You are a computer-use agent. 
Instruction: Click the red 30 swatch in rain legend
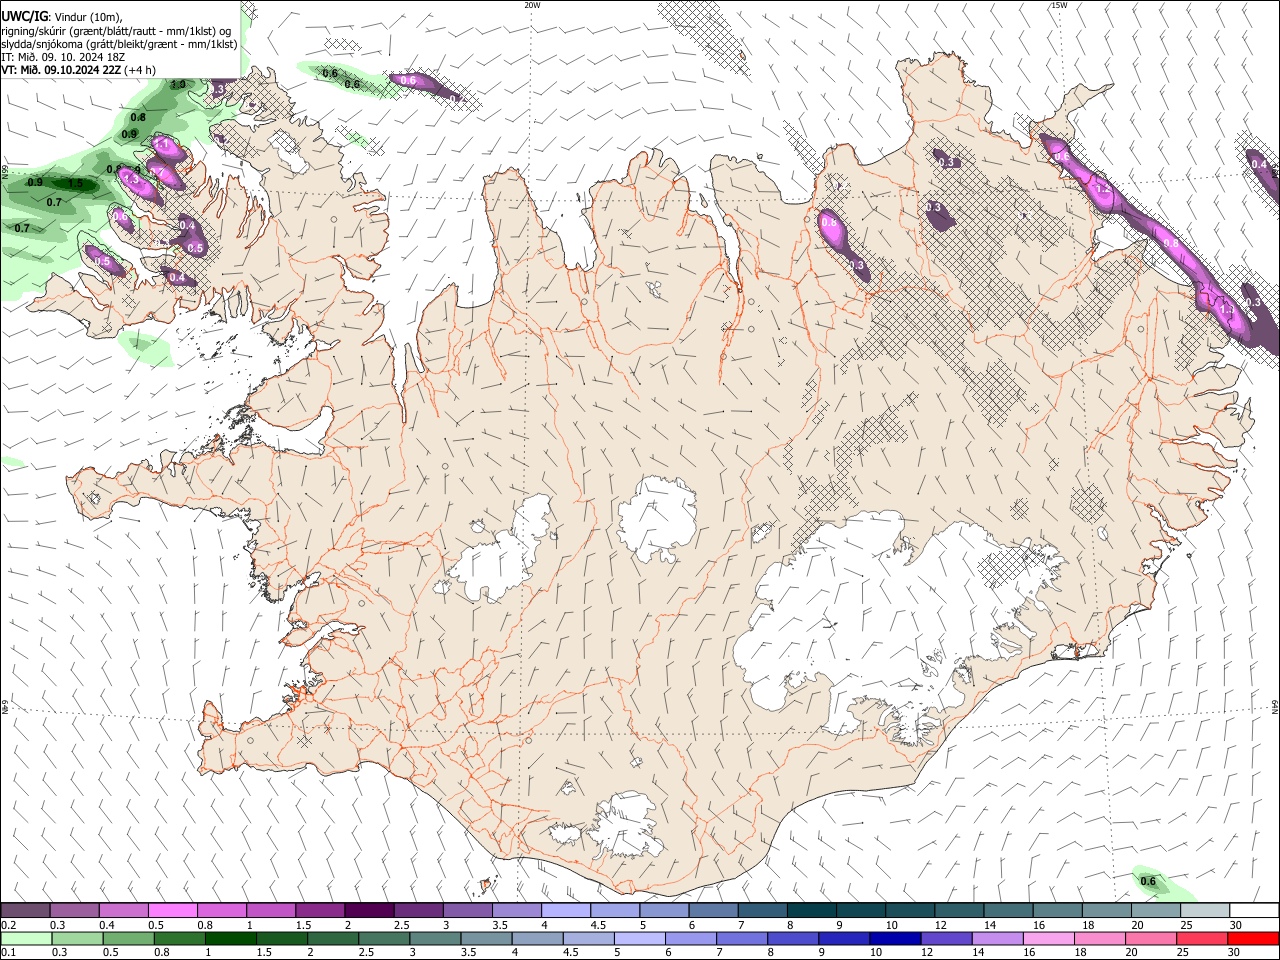coord(1253,938)
